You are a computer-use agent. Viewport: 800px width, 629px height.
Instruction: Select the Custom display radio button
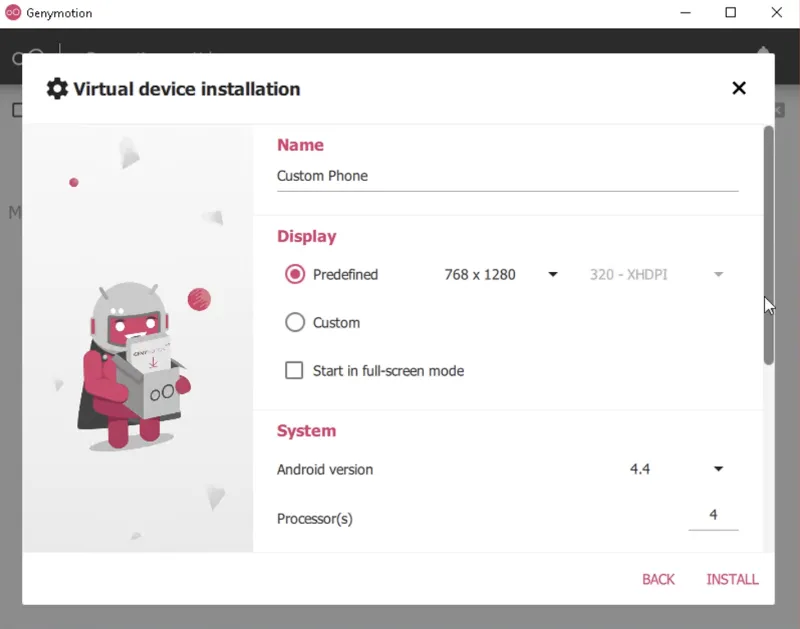click(295, 322)
